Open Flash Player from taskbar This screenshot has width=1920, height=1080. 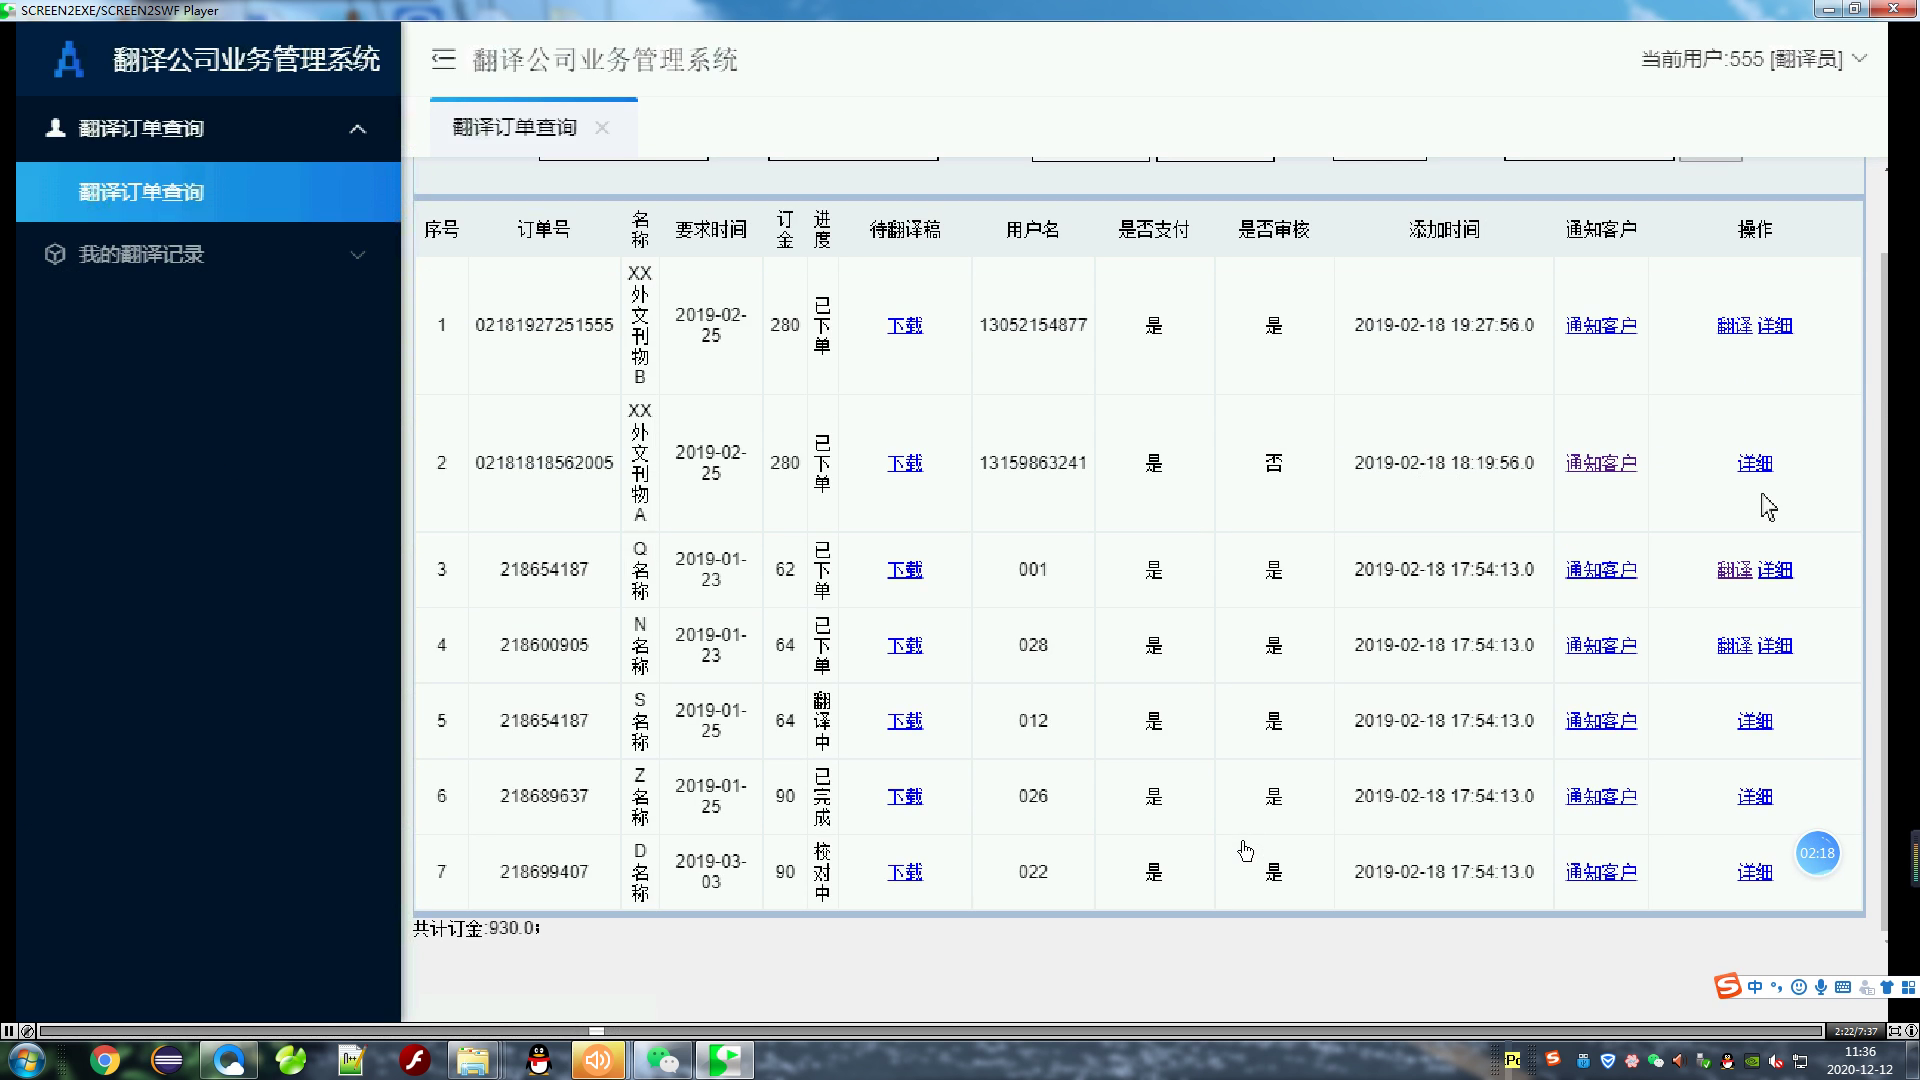[414, 1060]
